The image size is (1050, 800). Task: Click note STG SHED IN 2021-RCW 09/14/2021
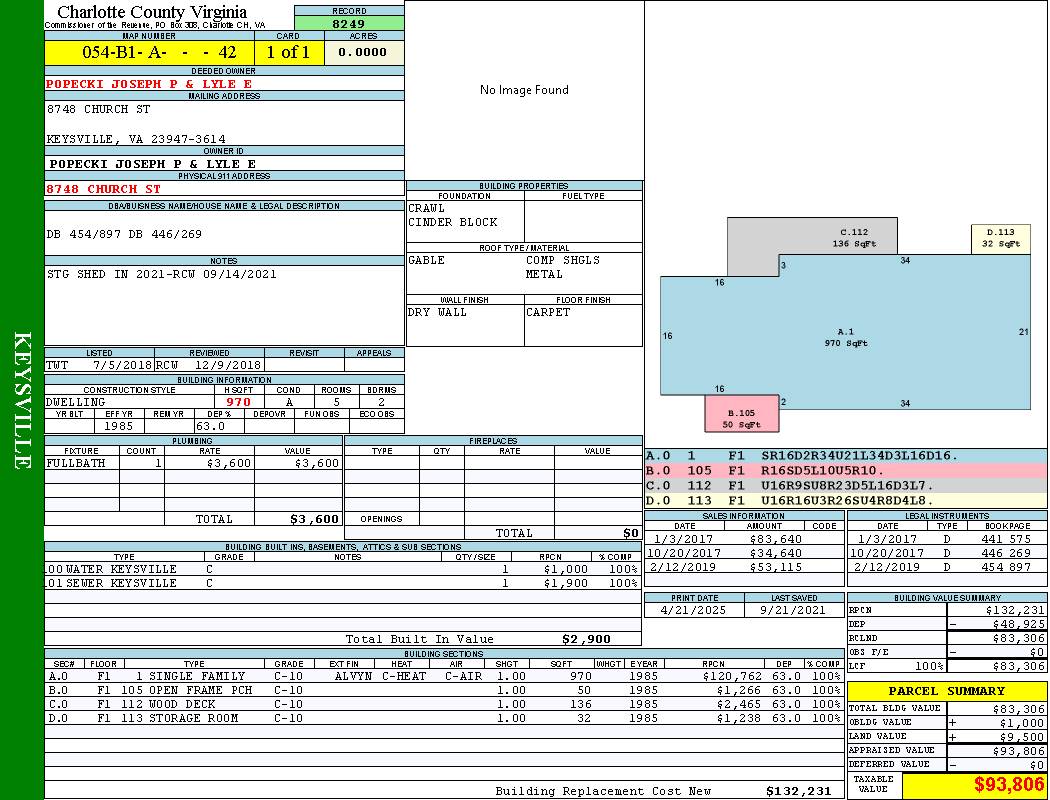pos(161,274)
